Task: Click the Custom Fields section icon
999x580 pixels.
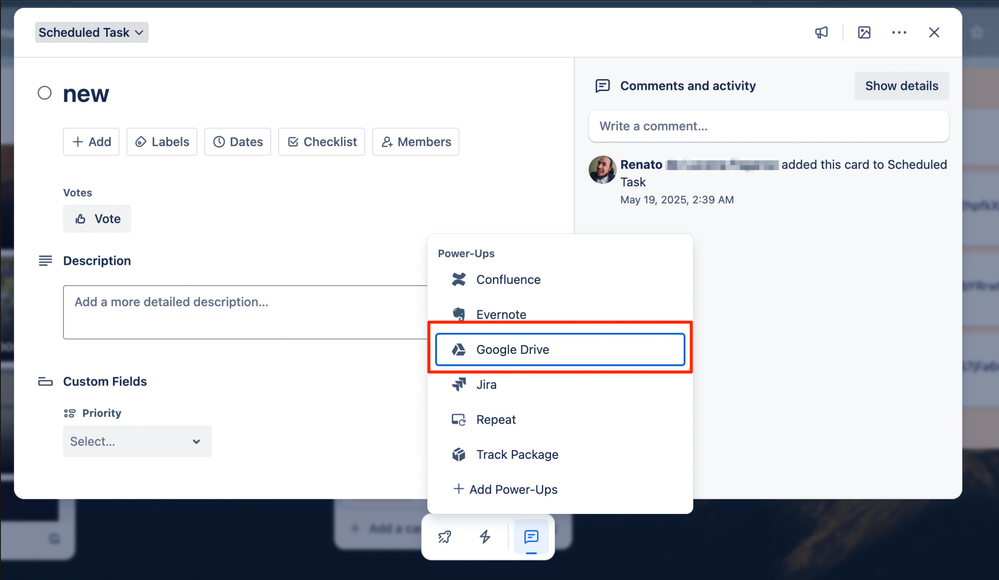Action: click(x=45, y=382)
